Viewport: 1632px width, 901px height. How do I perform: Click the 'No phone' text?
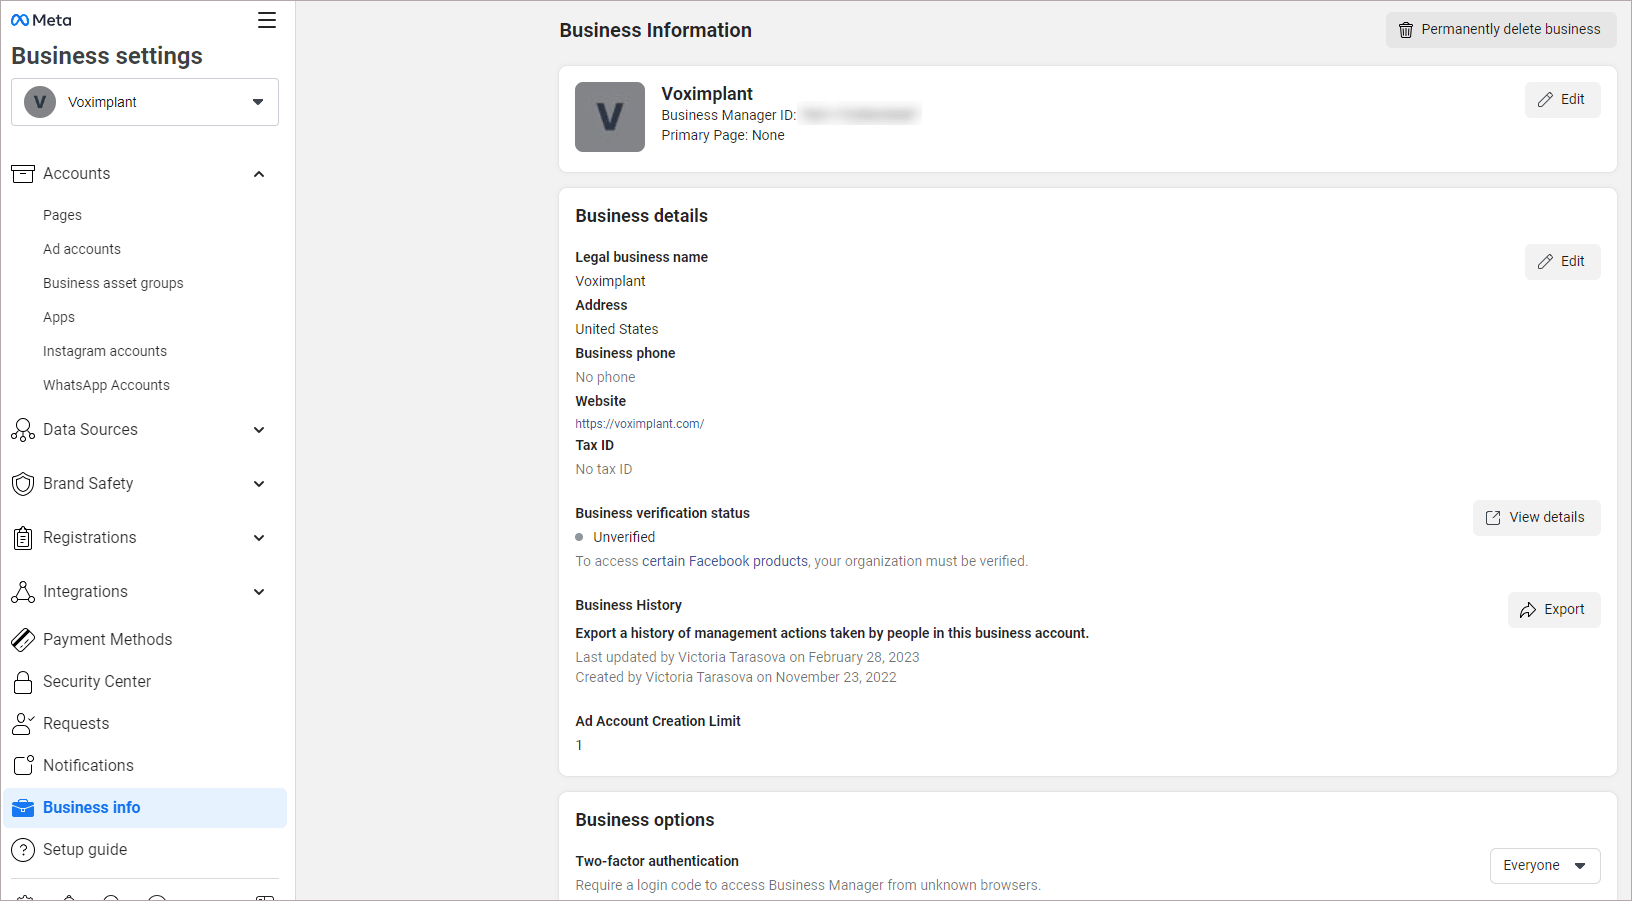[605, 377]
